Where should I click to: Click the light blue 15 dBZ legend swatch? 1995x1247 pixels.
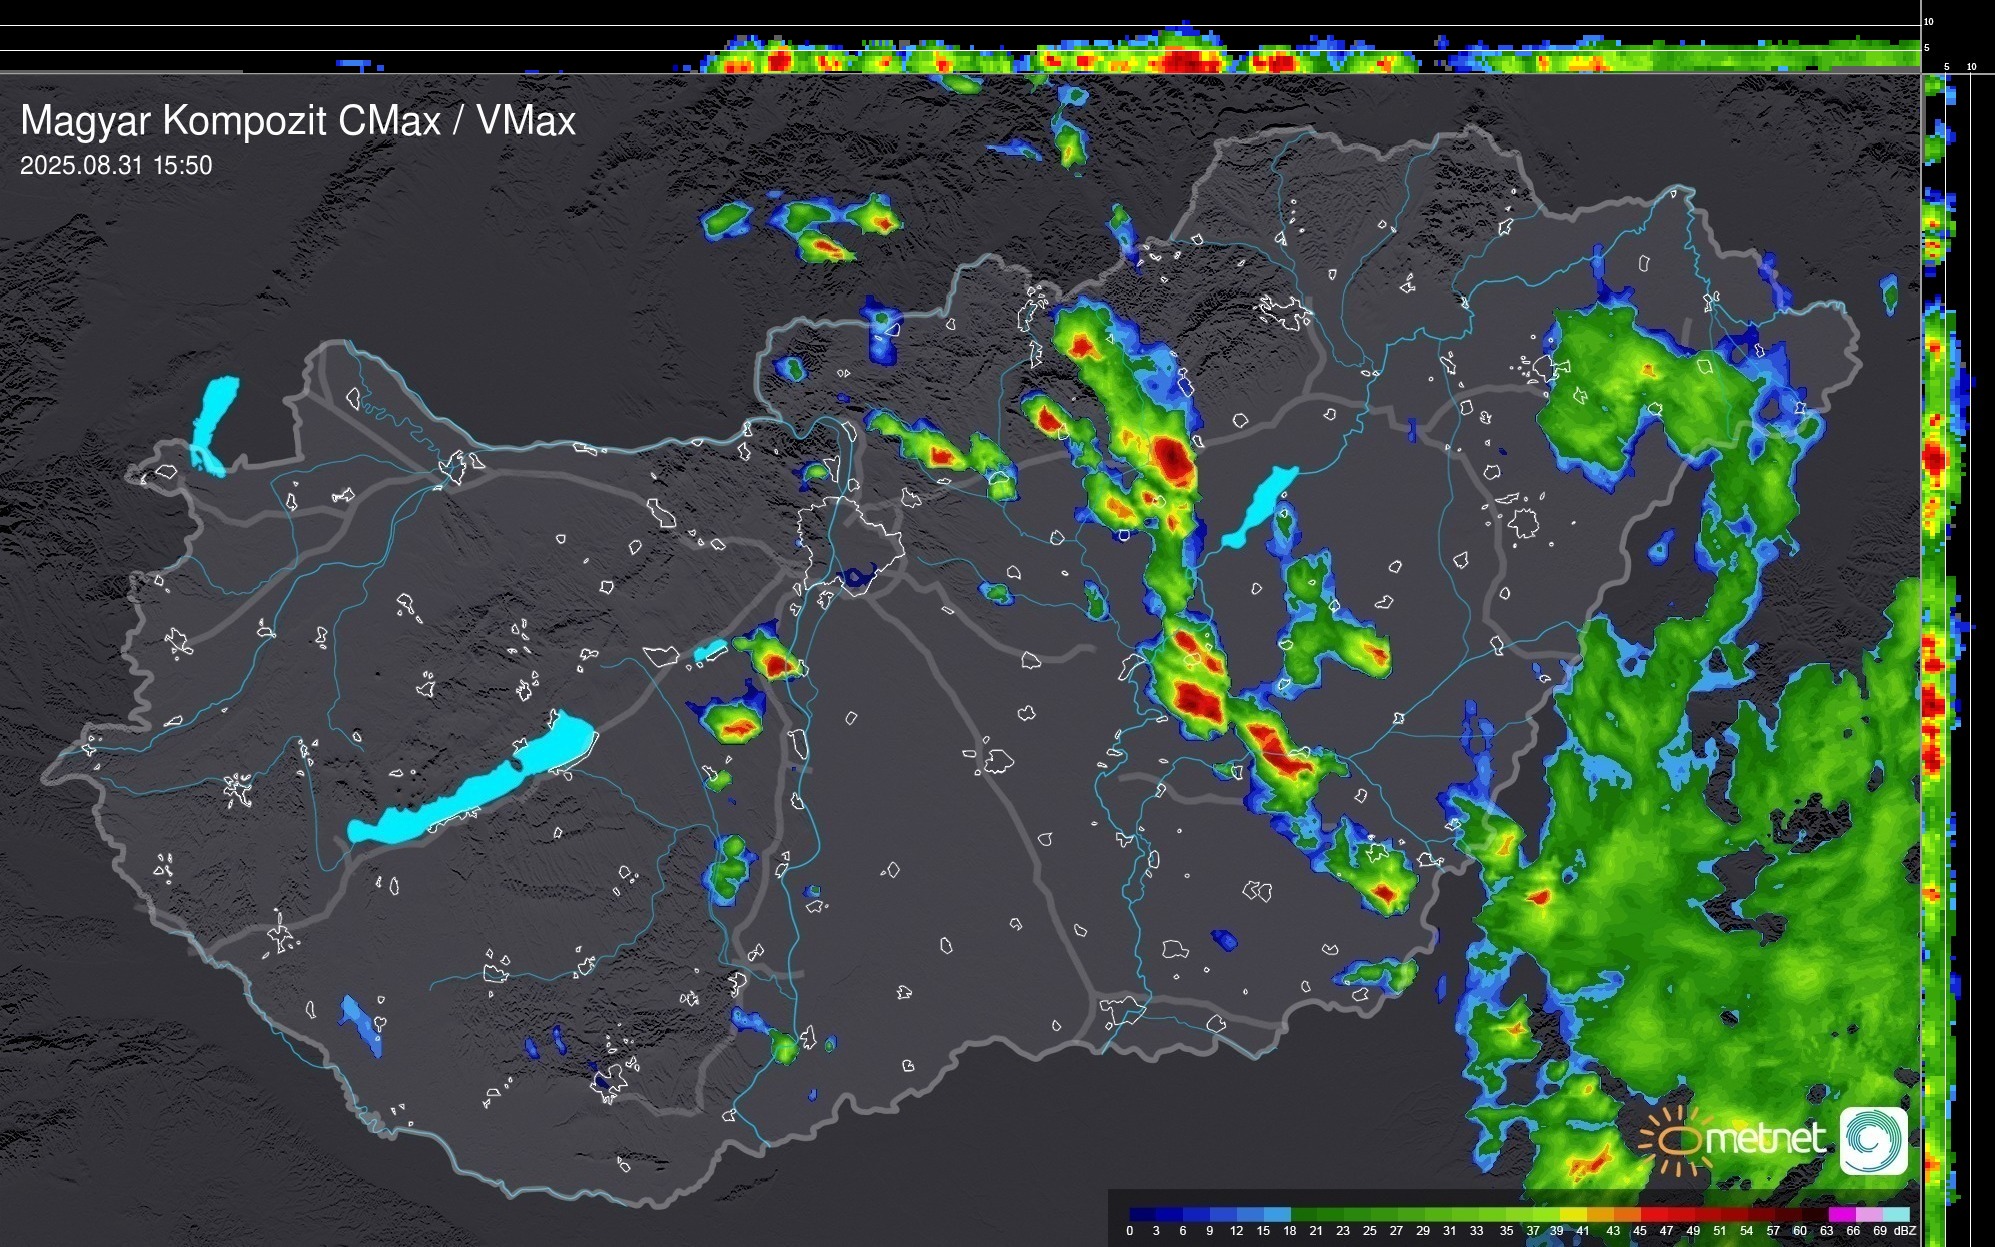tap(1278, 1214)
